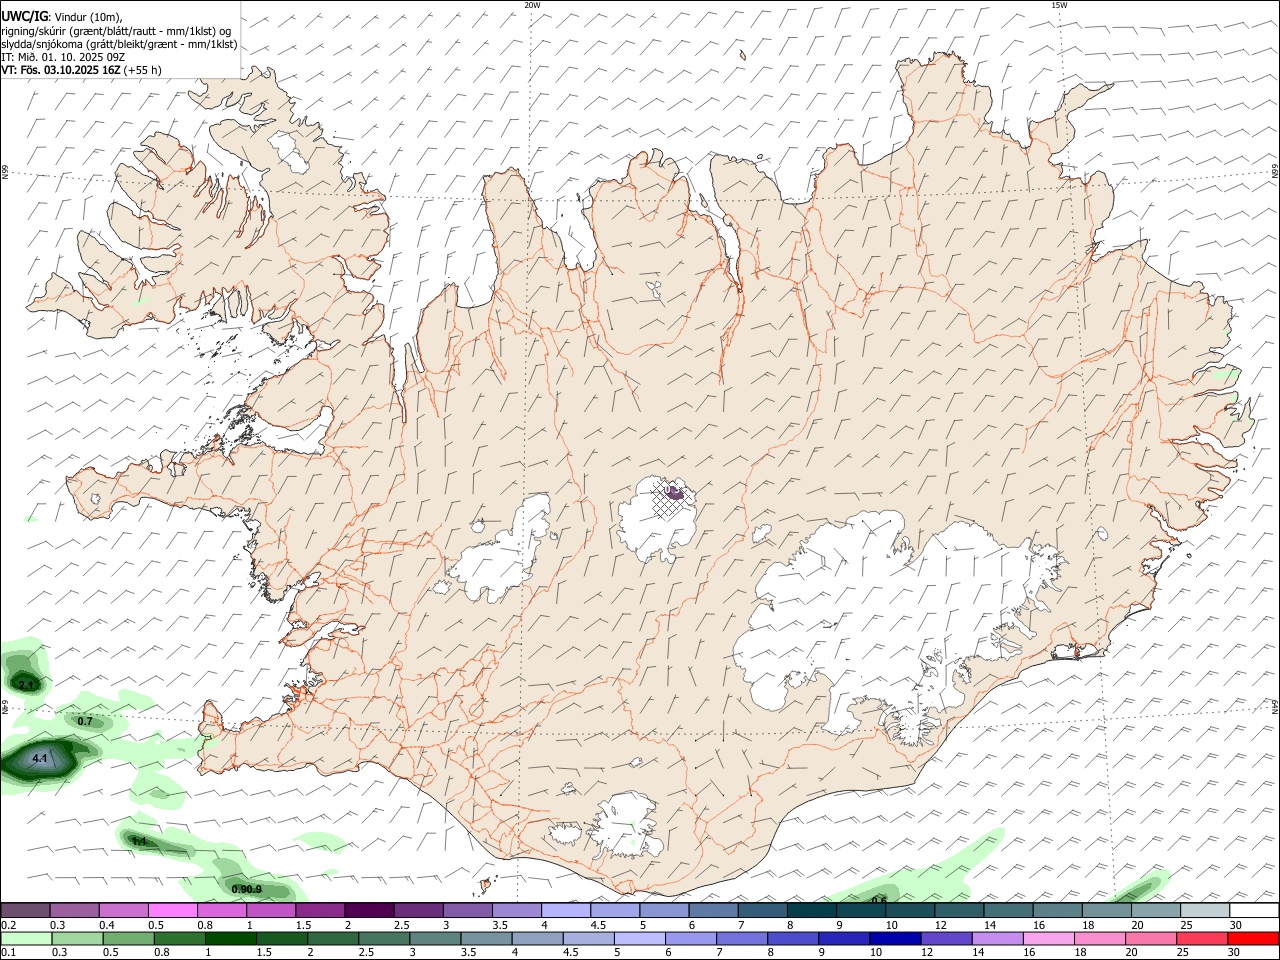The image size is (1280, 960).
Task: Click the light gray swatch labelled 25 in upper legend
Action: [x=1205, y=910]
